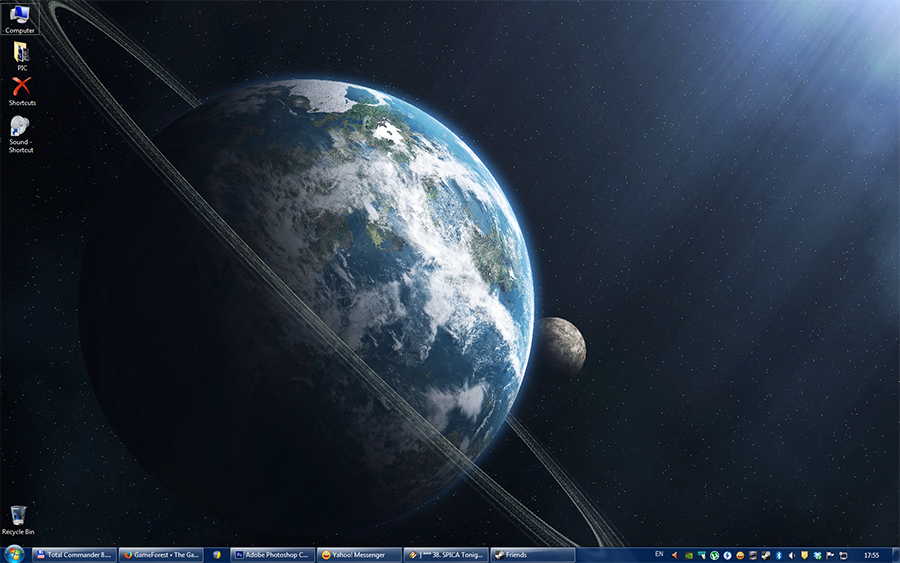The image size is (900, 563).
Task: Click the network connection tray icon
Action: [843, 556]
